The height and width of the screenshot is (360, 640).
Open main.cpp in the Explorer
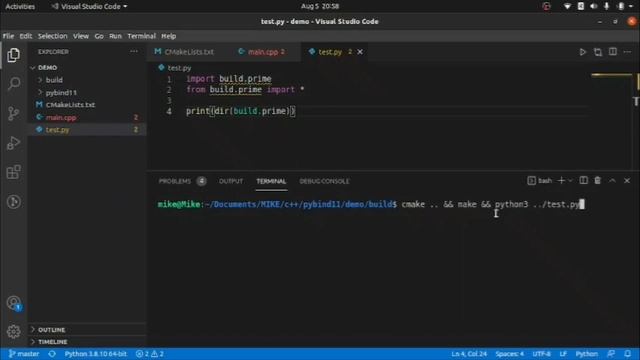[x=61, y=118]
